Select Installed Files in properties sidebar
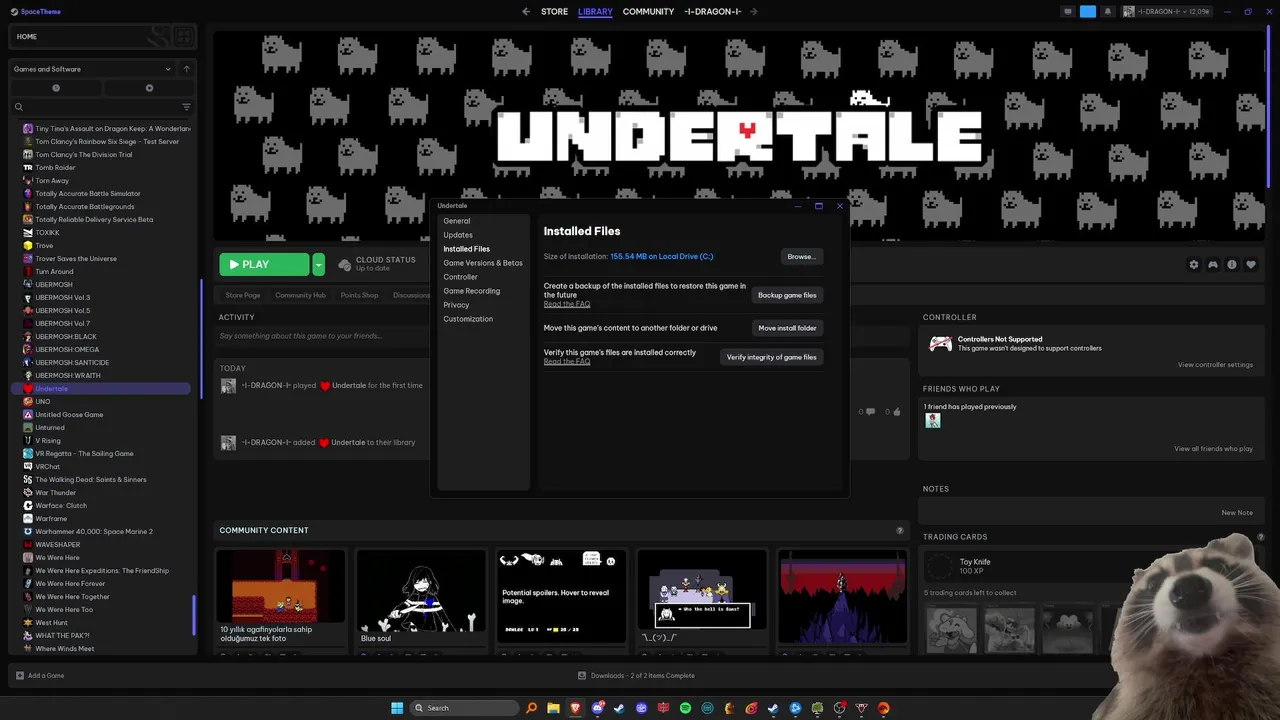 click(467, 249)
